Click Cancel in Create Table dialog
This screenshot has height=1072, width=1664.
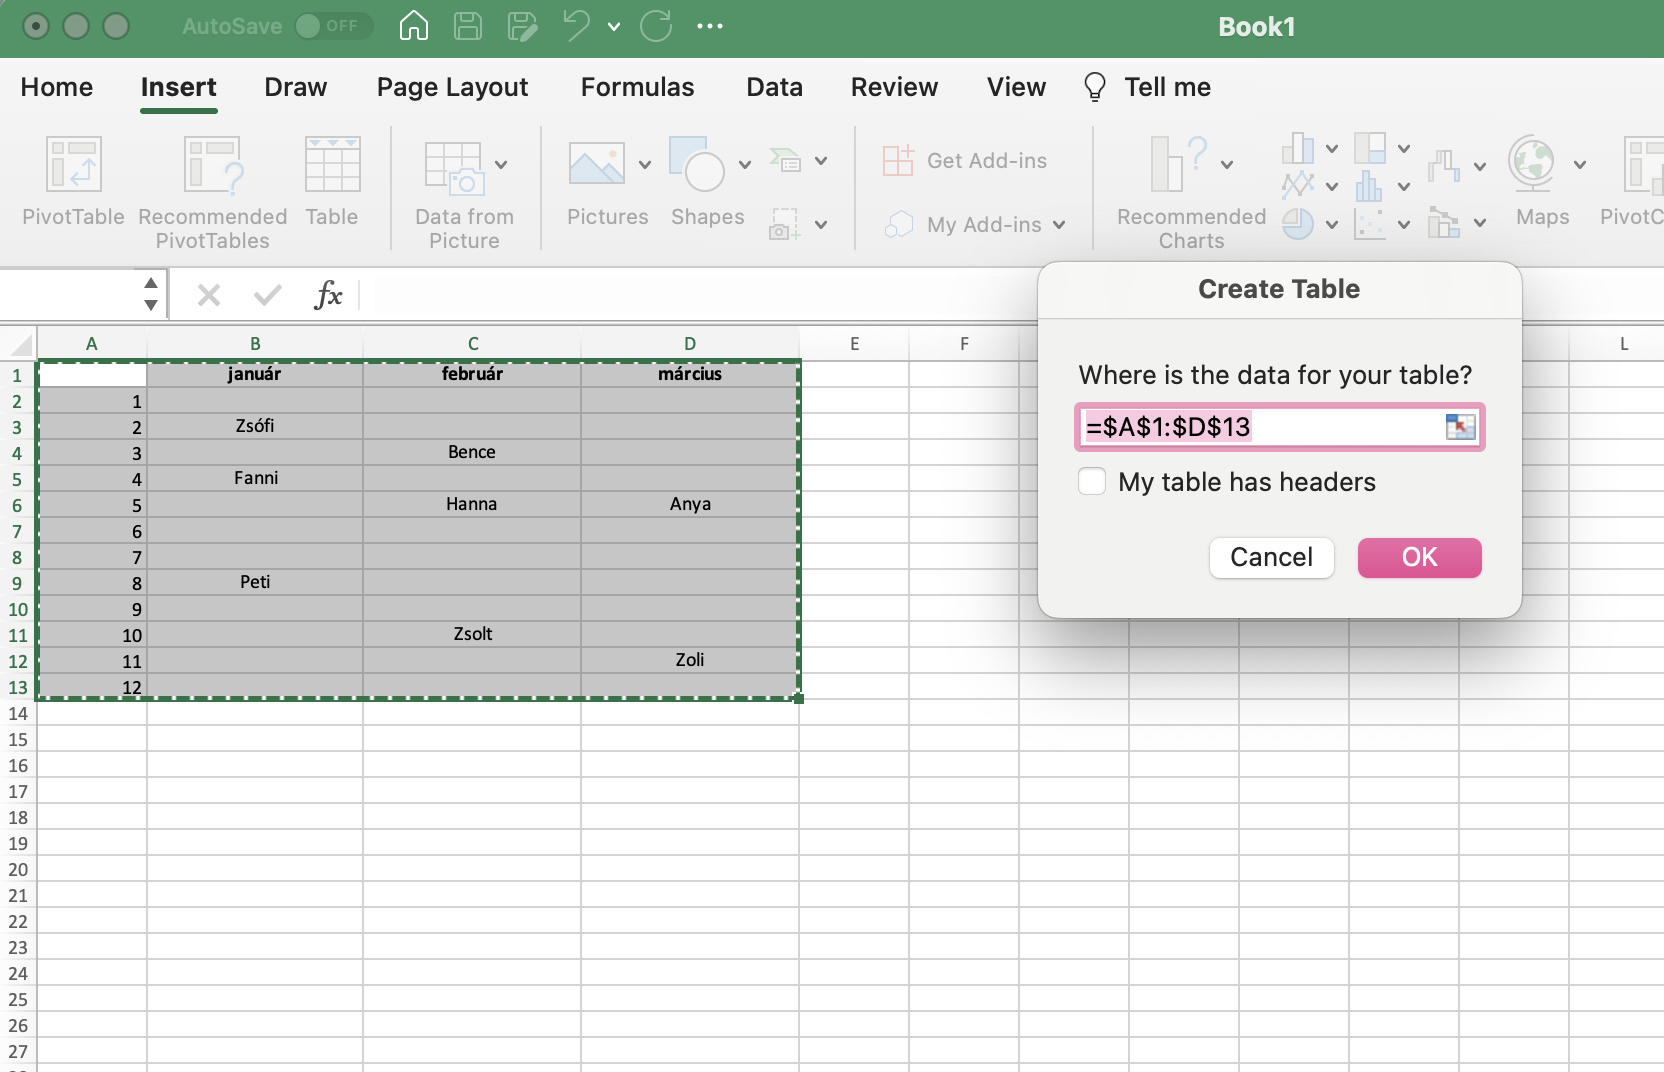pos(1271,557)
